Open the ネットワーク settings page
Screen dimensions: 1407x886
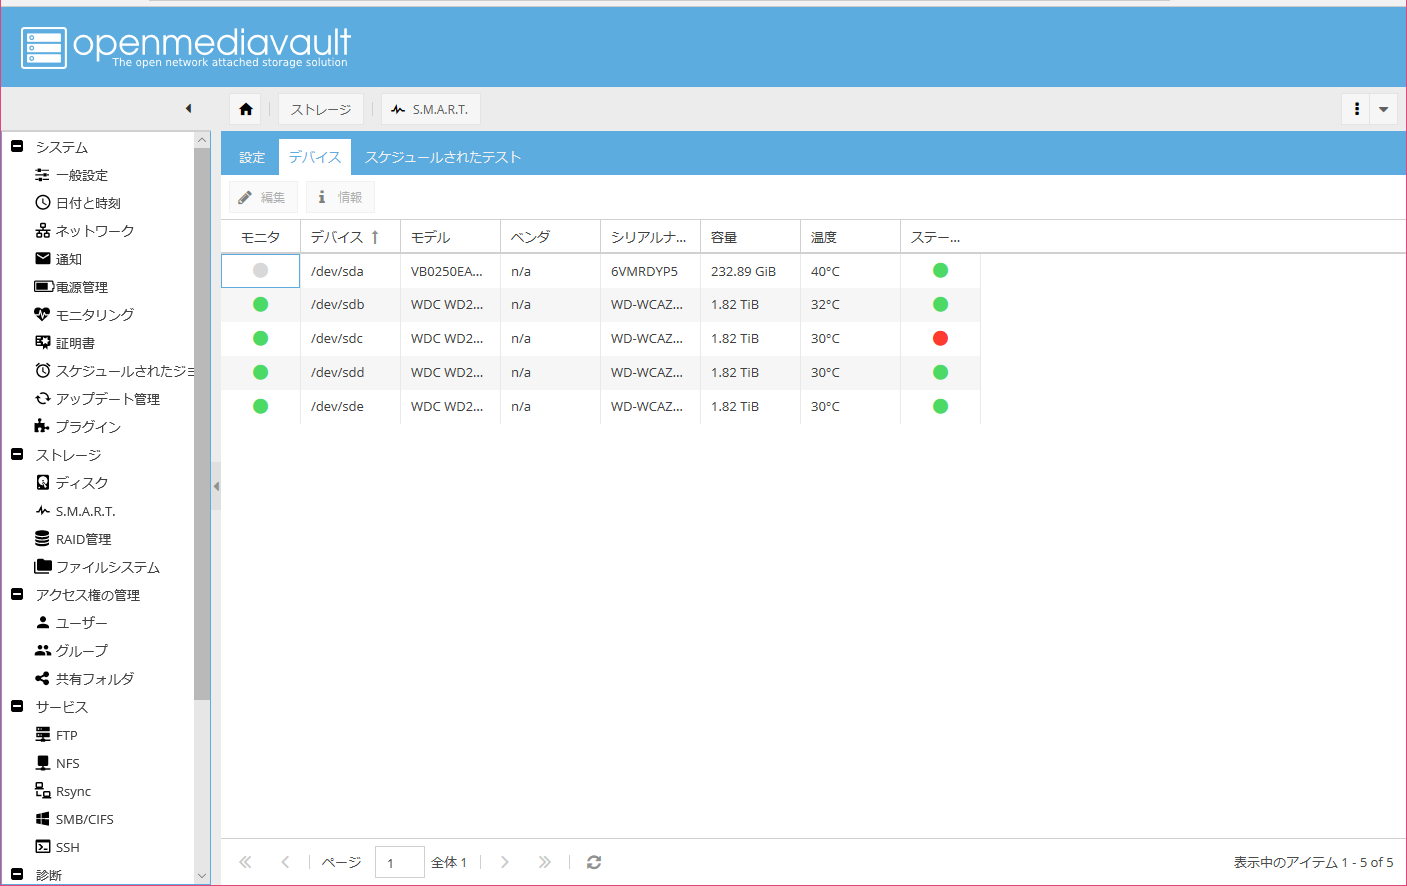pyautogui.click(x=94, y=231)
